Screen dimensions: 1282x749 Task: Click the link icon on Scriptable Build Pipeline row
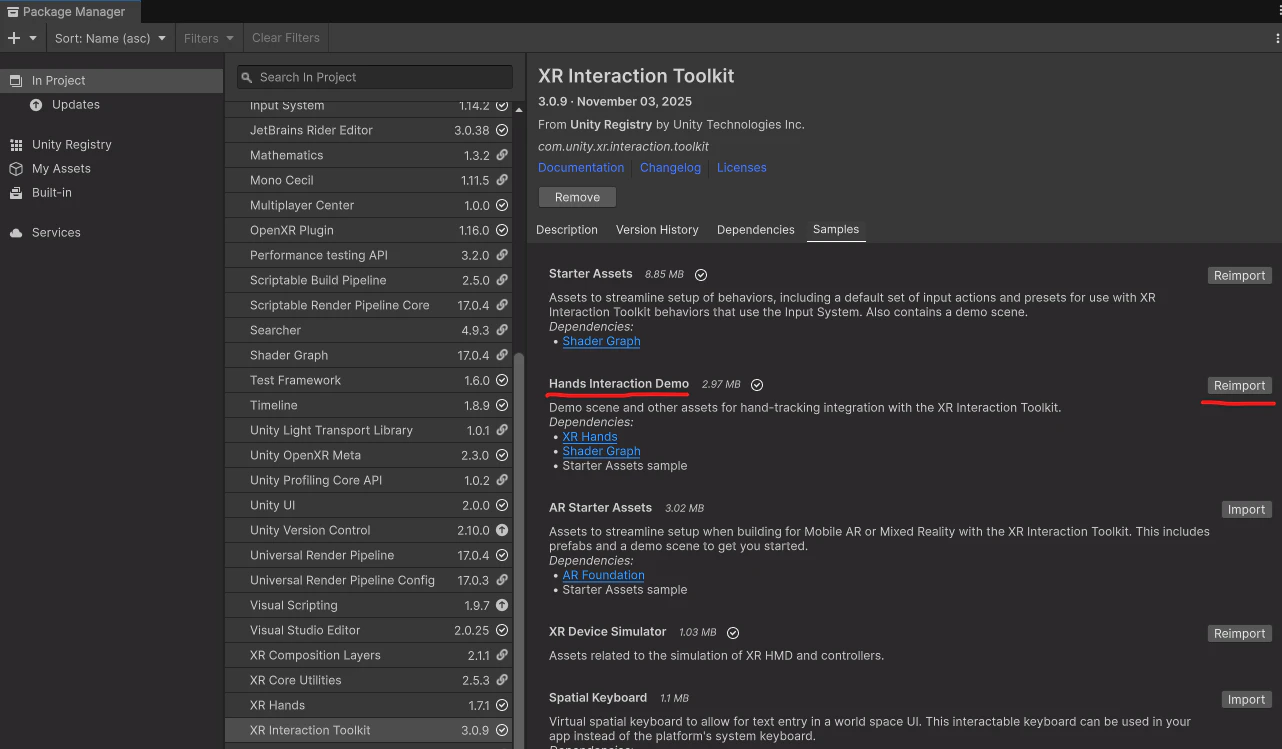[502, 280]
